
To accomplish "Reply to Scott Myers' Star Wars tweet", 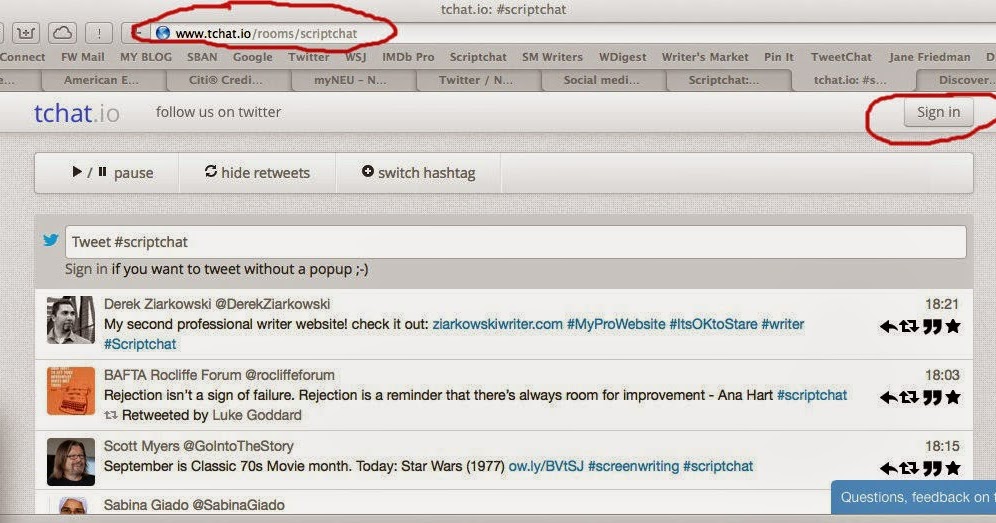I will click(x=888, y=469).
